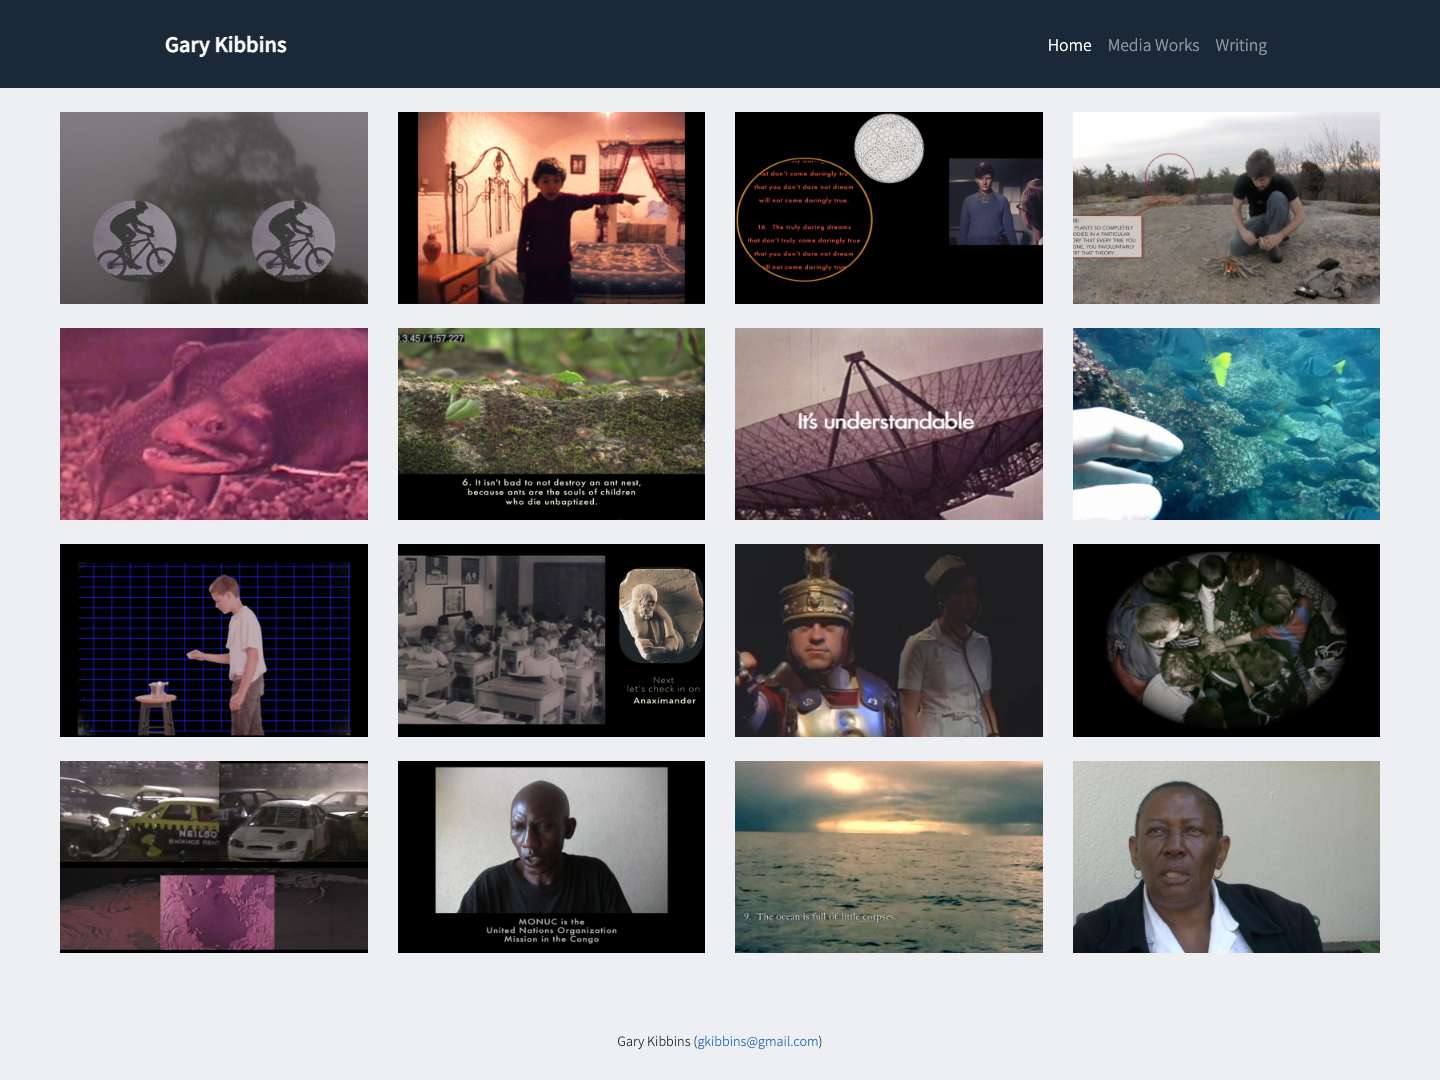Screen dimensions: 1440x1080
Task: Open the Media Works page
Action: [1153, 45]
